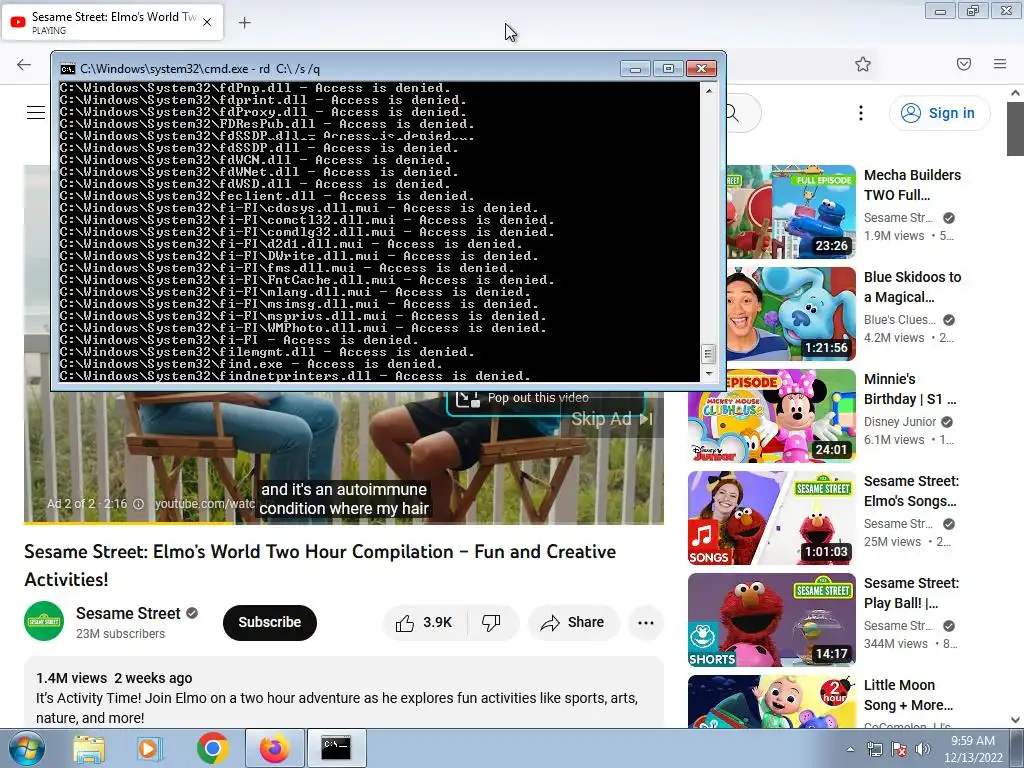
Task: Open Sesame Street: Play Ball thumbnail
Action: (772, 620)
